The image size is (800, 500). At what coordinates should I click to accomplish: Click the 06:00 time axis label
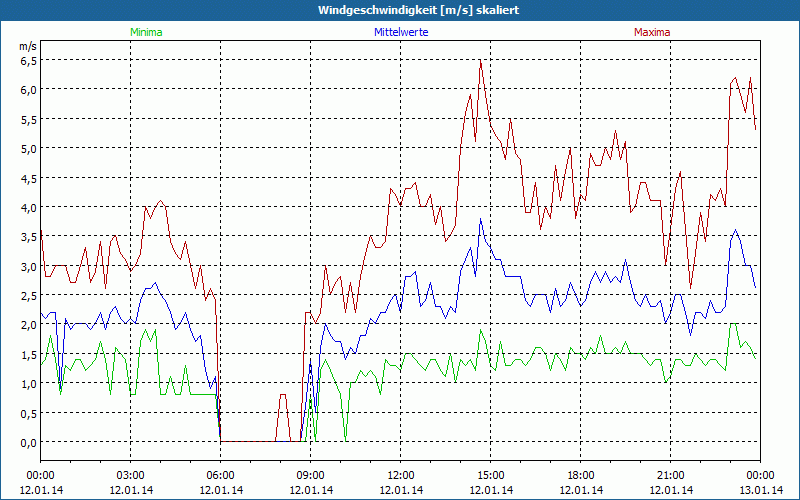point(220,476)
